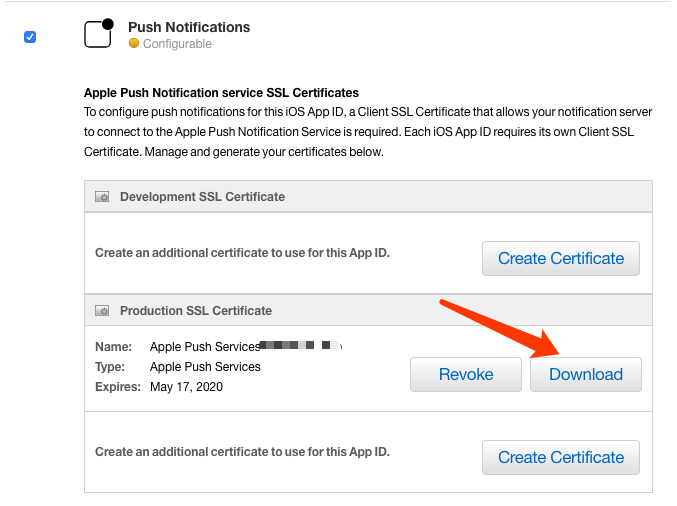Click the expiry date May 17, 2020
Image resolution: width=677 pixels, height=506 pixels.
[x=187, y=386]
